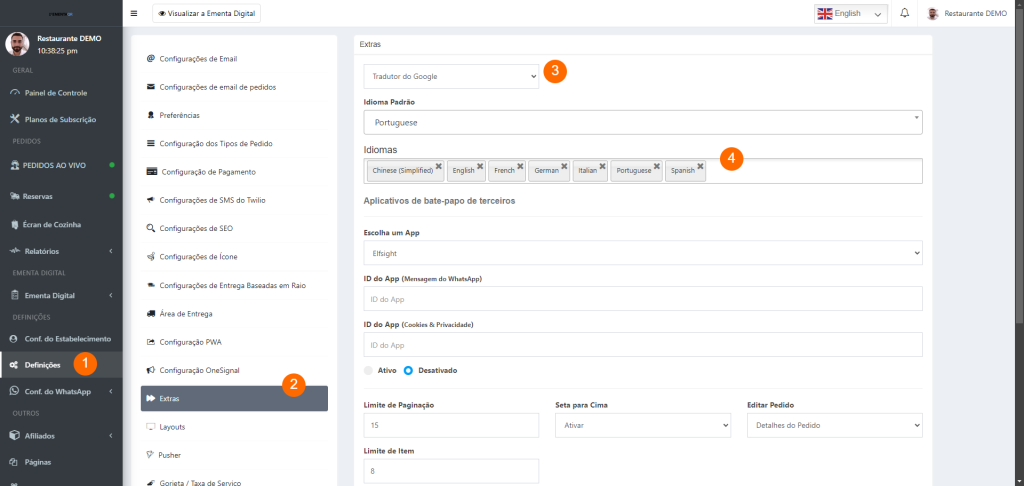Viewport: 1024px width, 486px height.
Task: Open the notification bell
Action: [904, 14]
